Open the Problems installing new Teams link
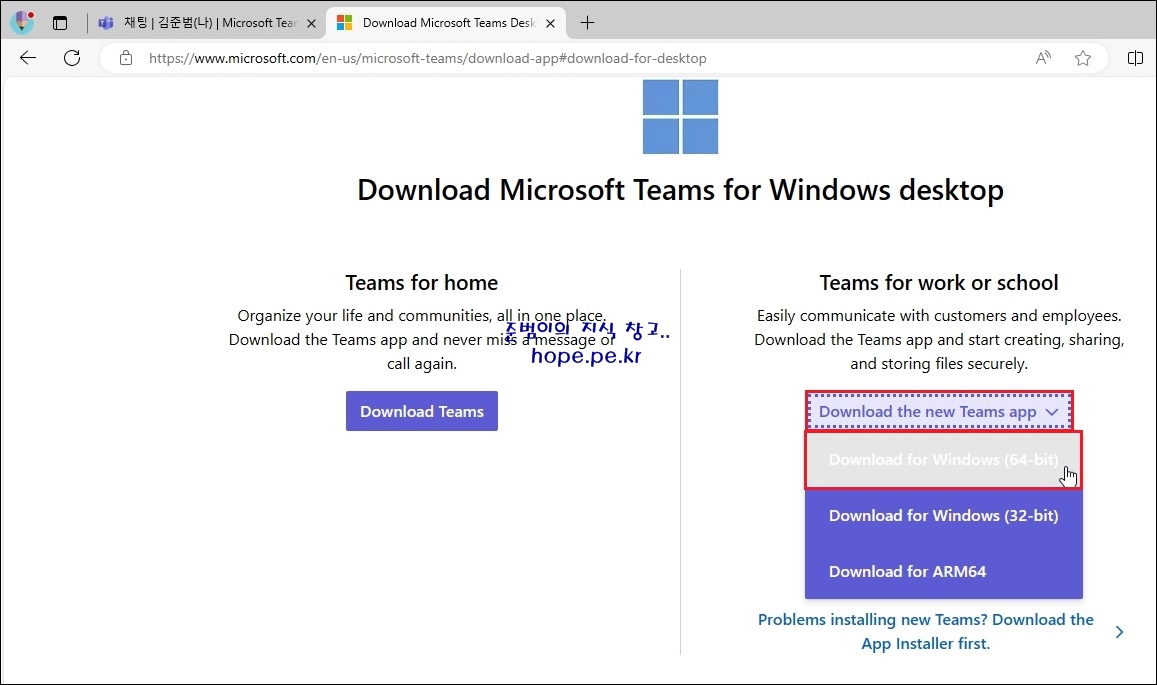1157x685 pixels. coord(925,631)
